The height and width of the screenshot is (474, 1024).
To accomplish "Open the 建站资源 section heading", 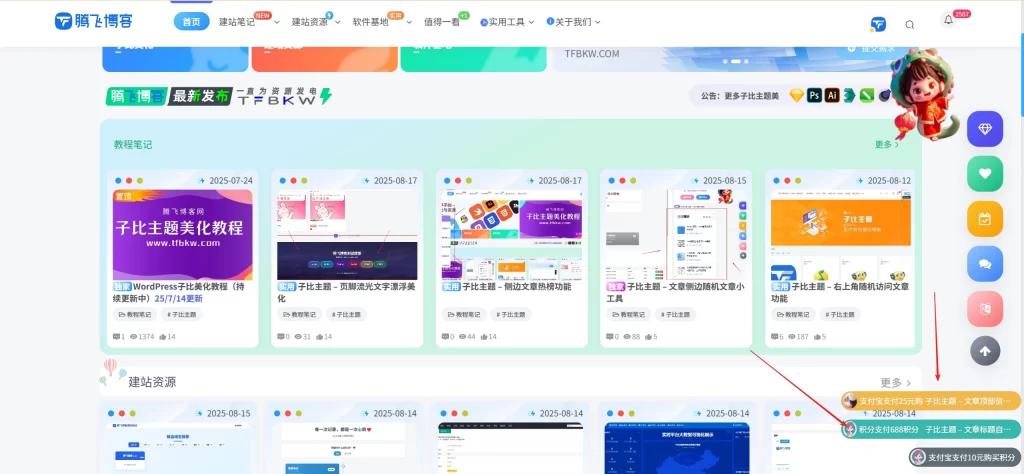I will 152,382.
